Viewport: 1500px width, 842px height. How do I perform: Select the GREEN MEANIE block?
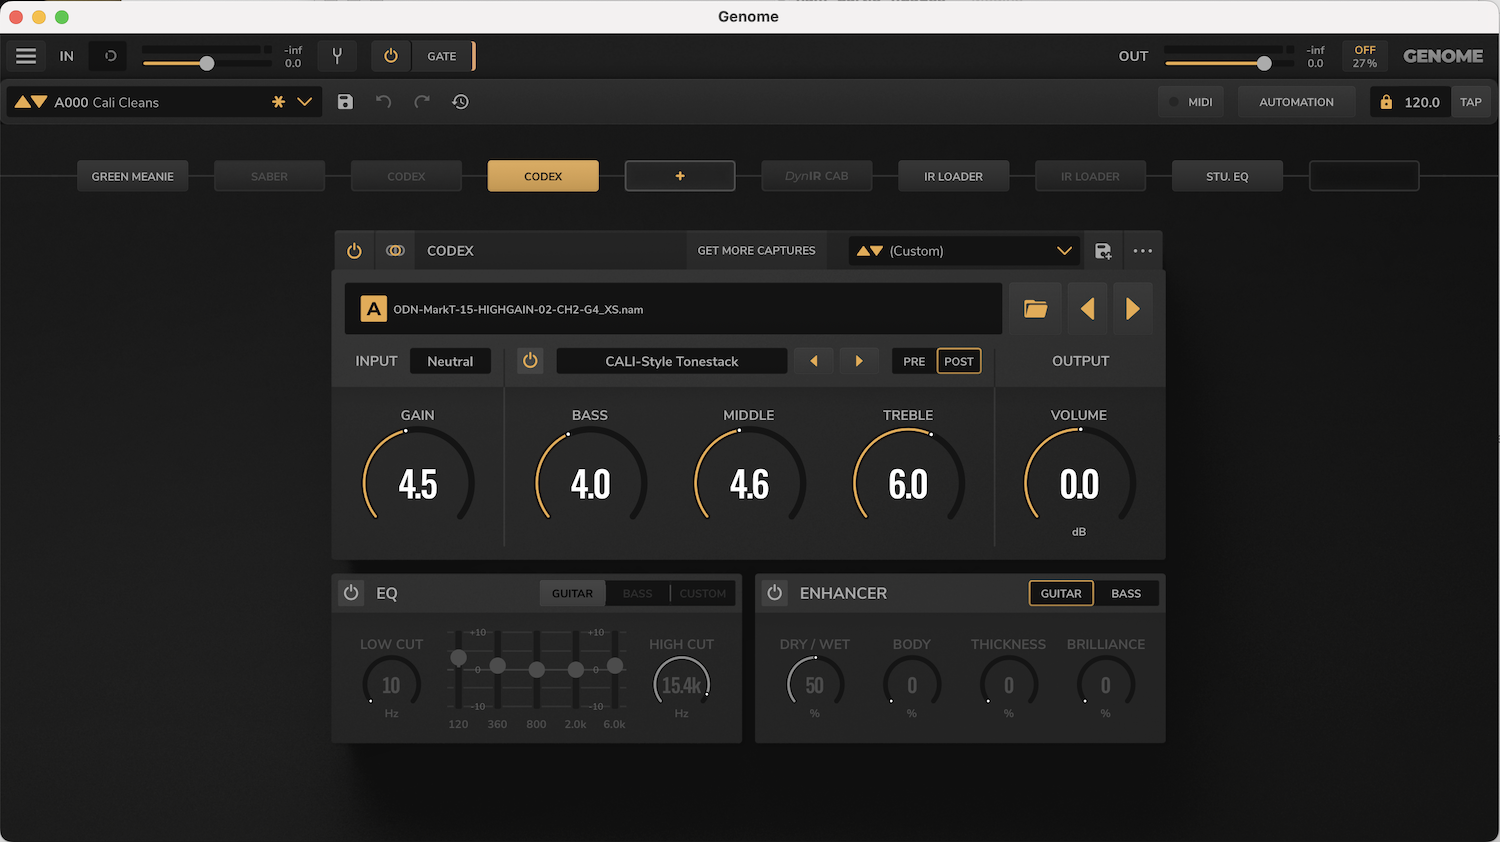[133, 176]
